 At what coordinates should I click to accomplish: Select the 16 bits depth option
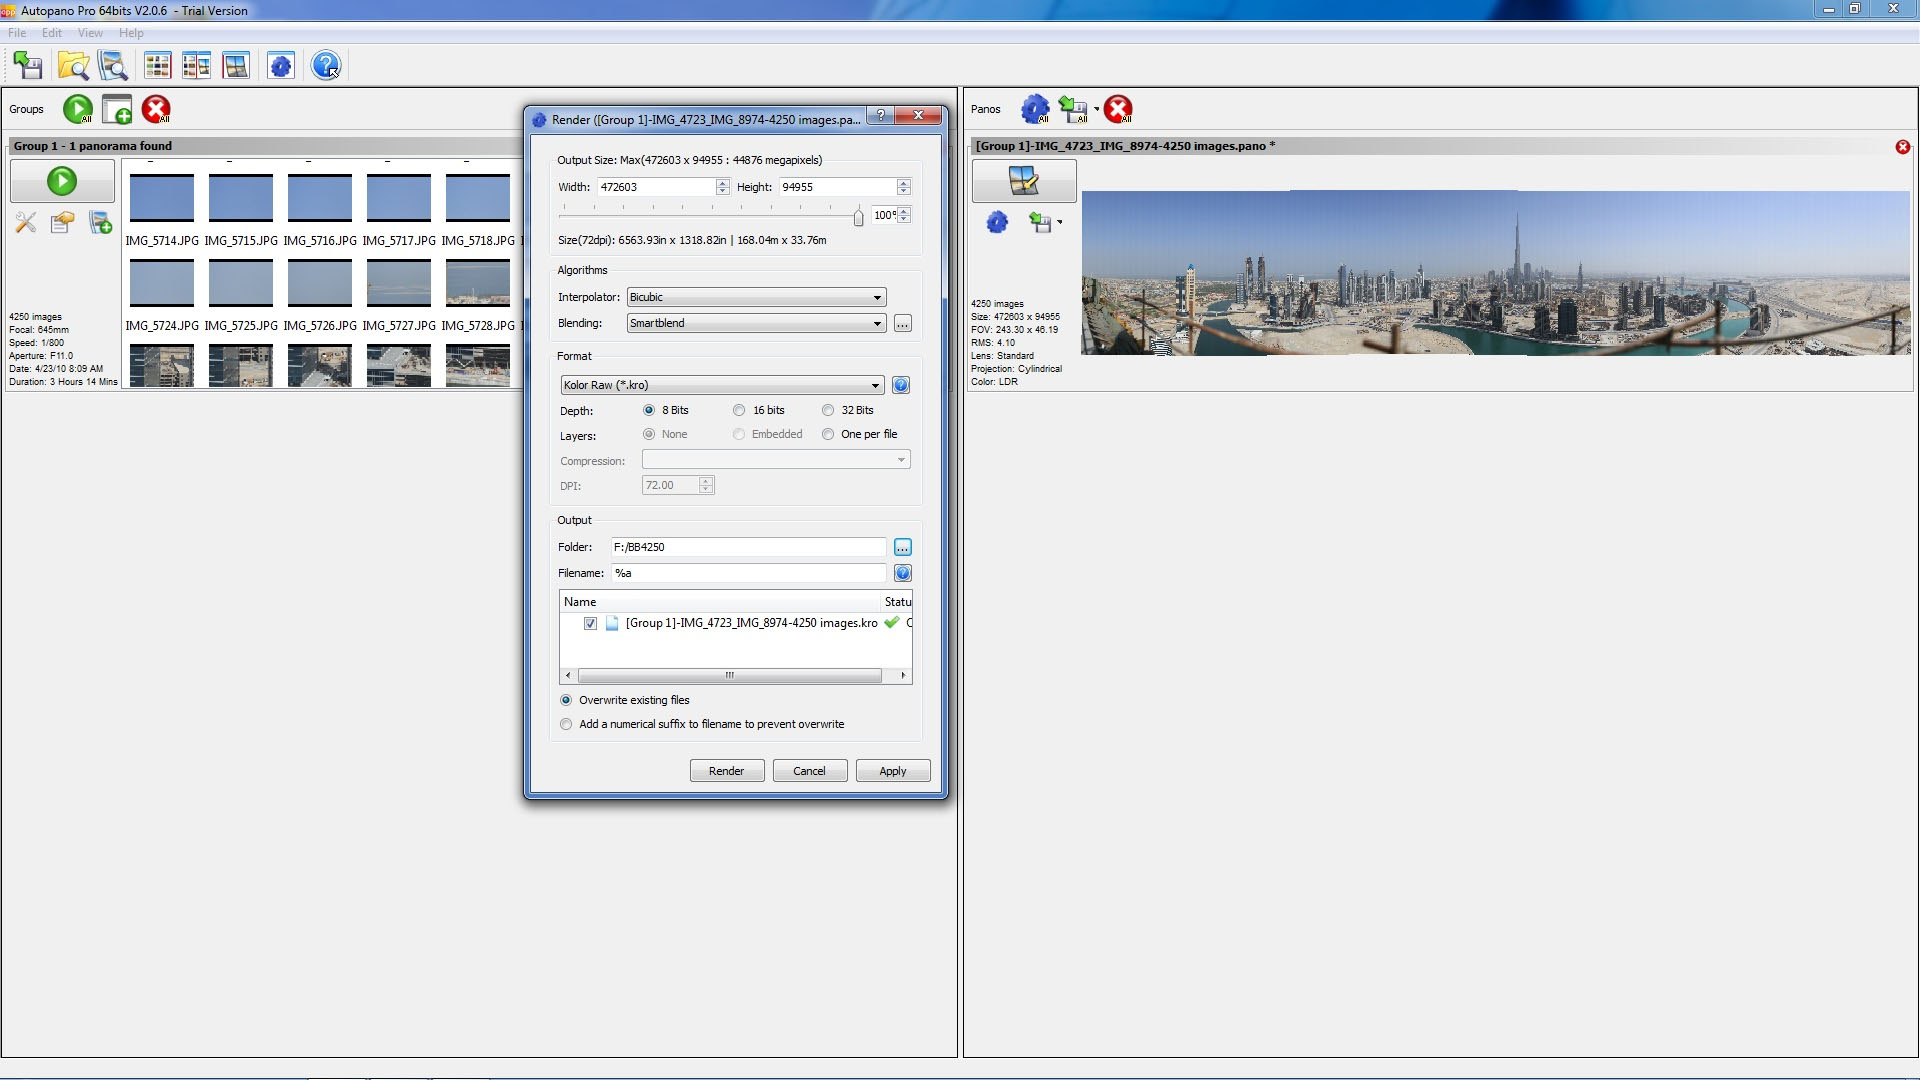(739, 410)
